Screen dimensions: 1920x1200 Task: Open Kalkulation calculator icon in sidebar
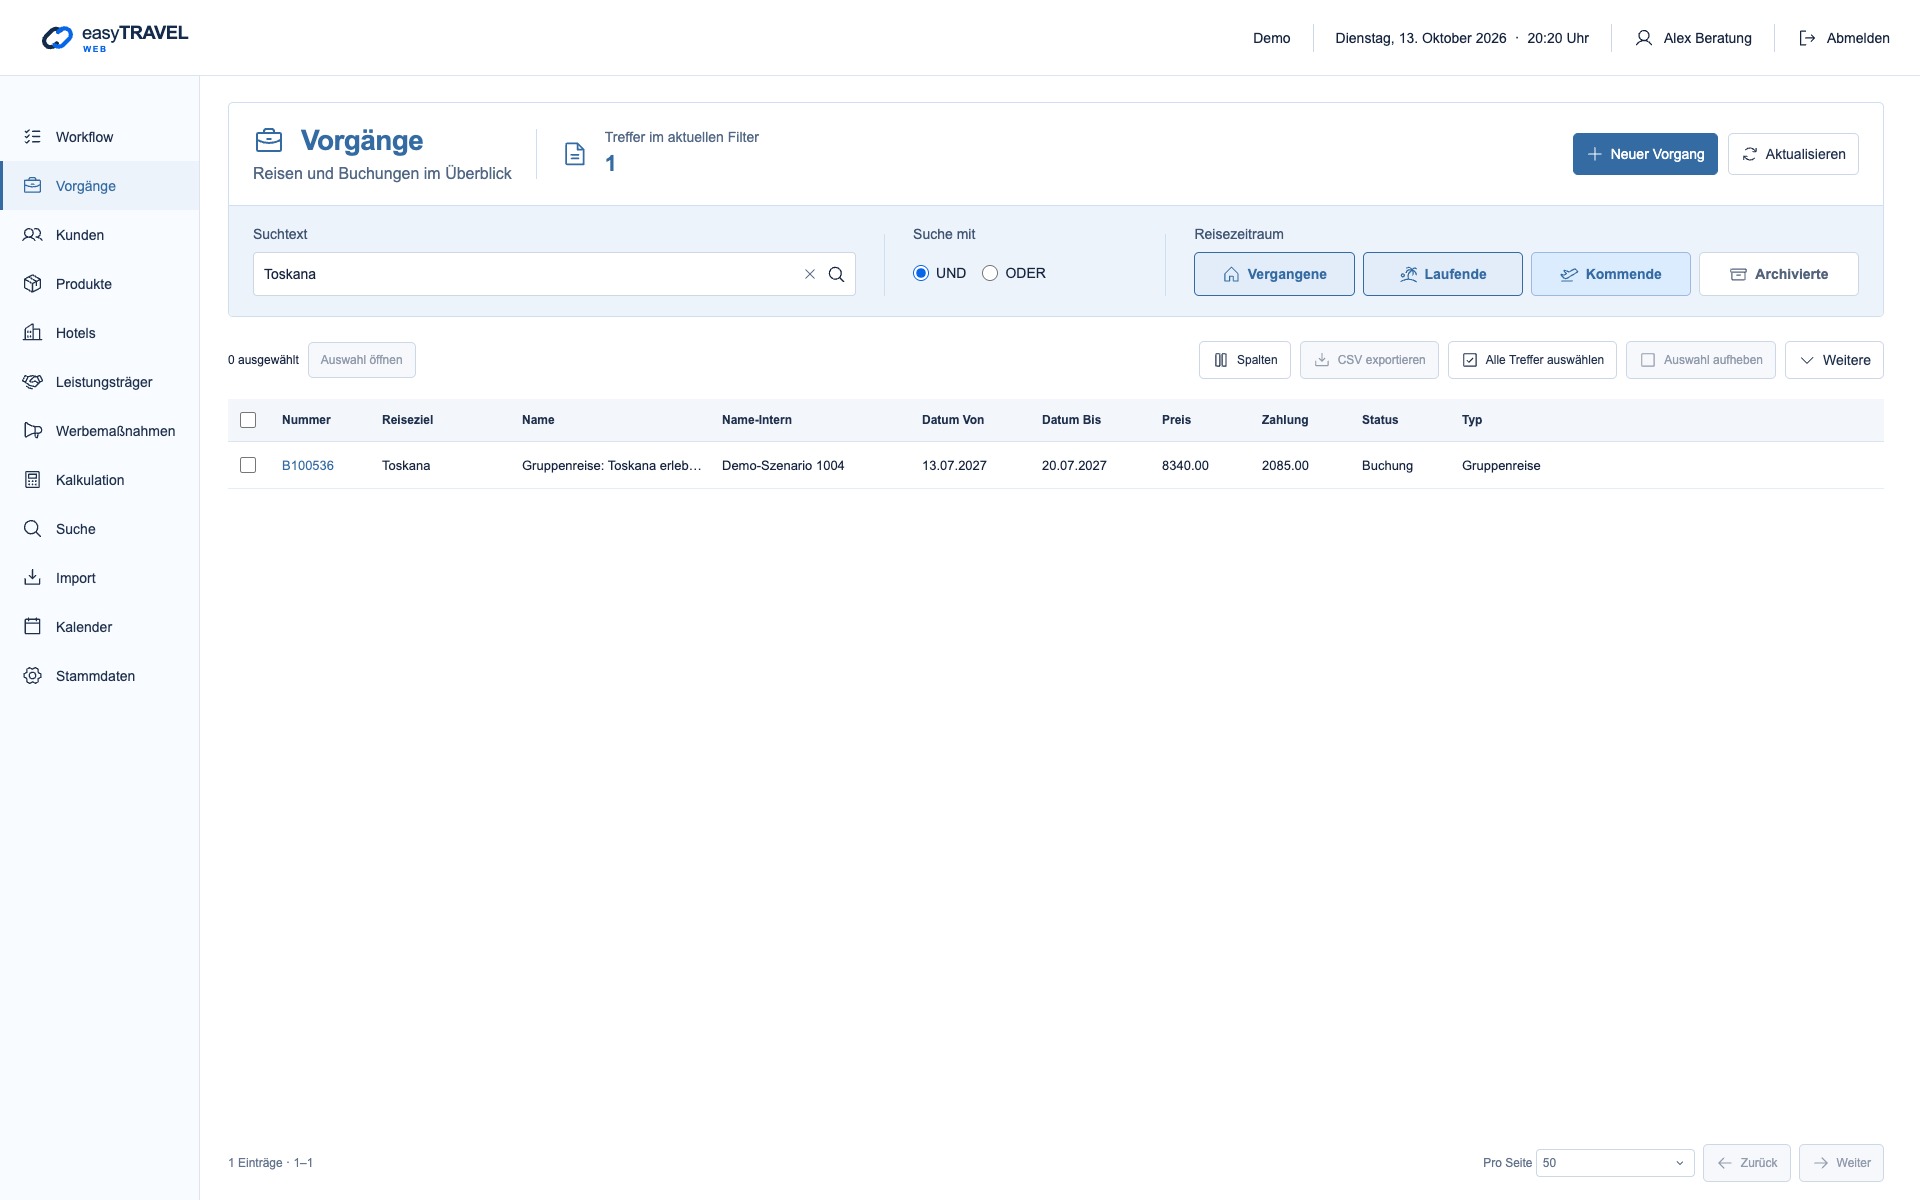(x=33, y=480)
